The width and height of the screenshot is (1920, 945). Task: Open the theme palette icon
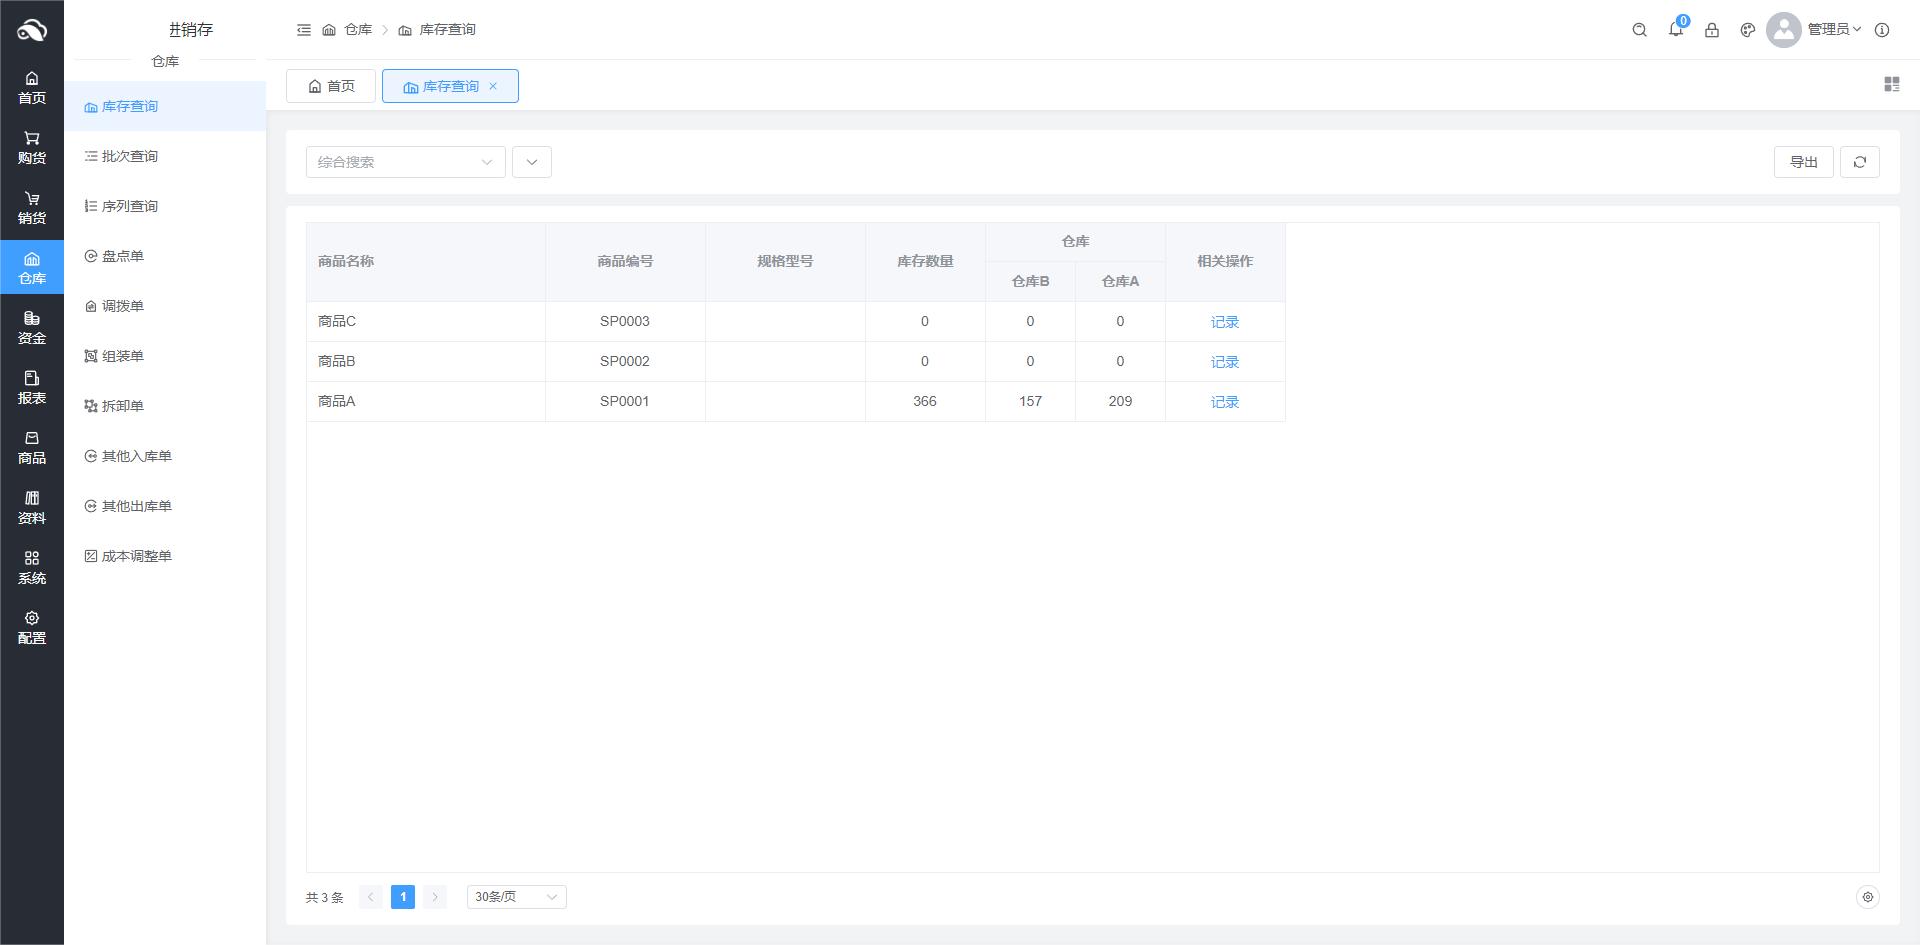[x=1747, y=30]
